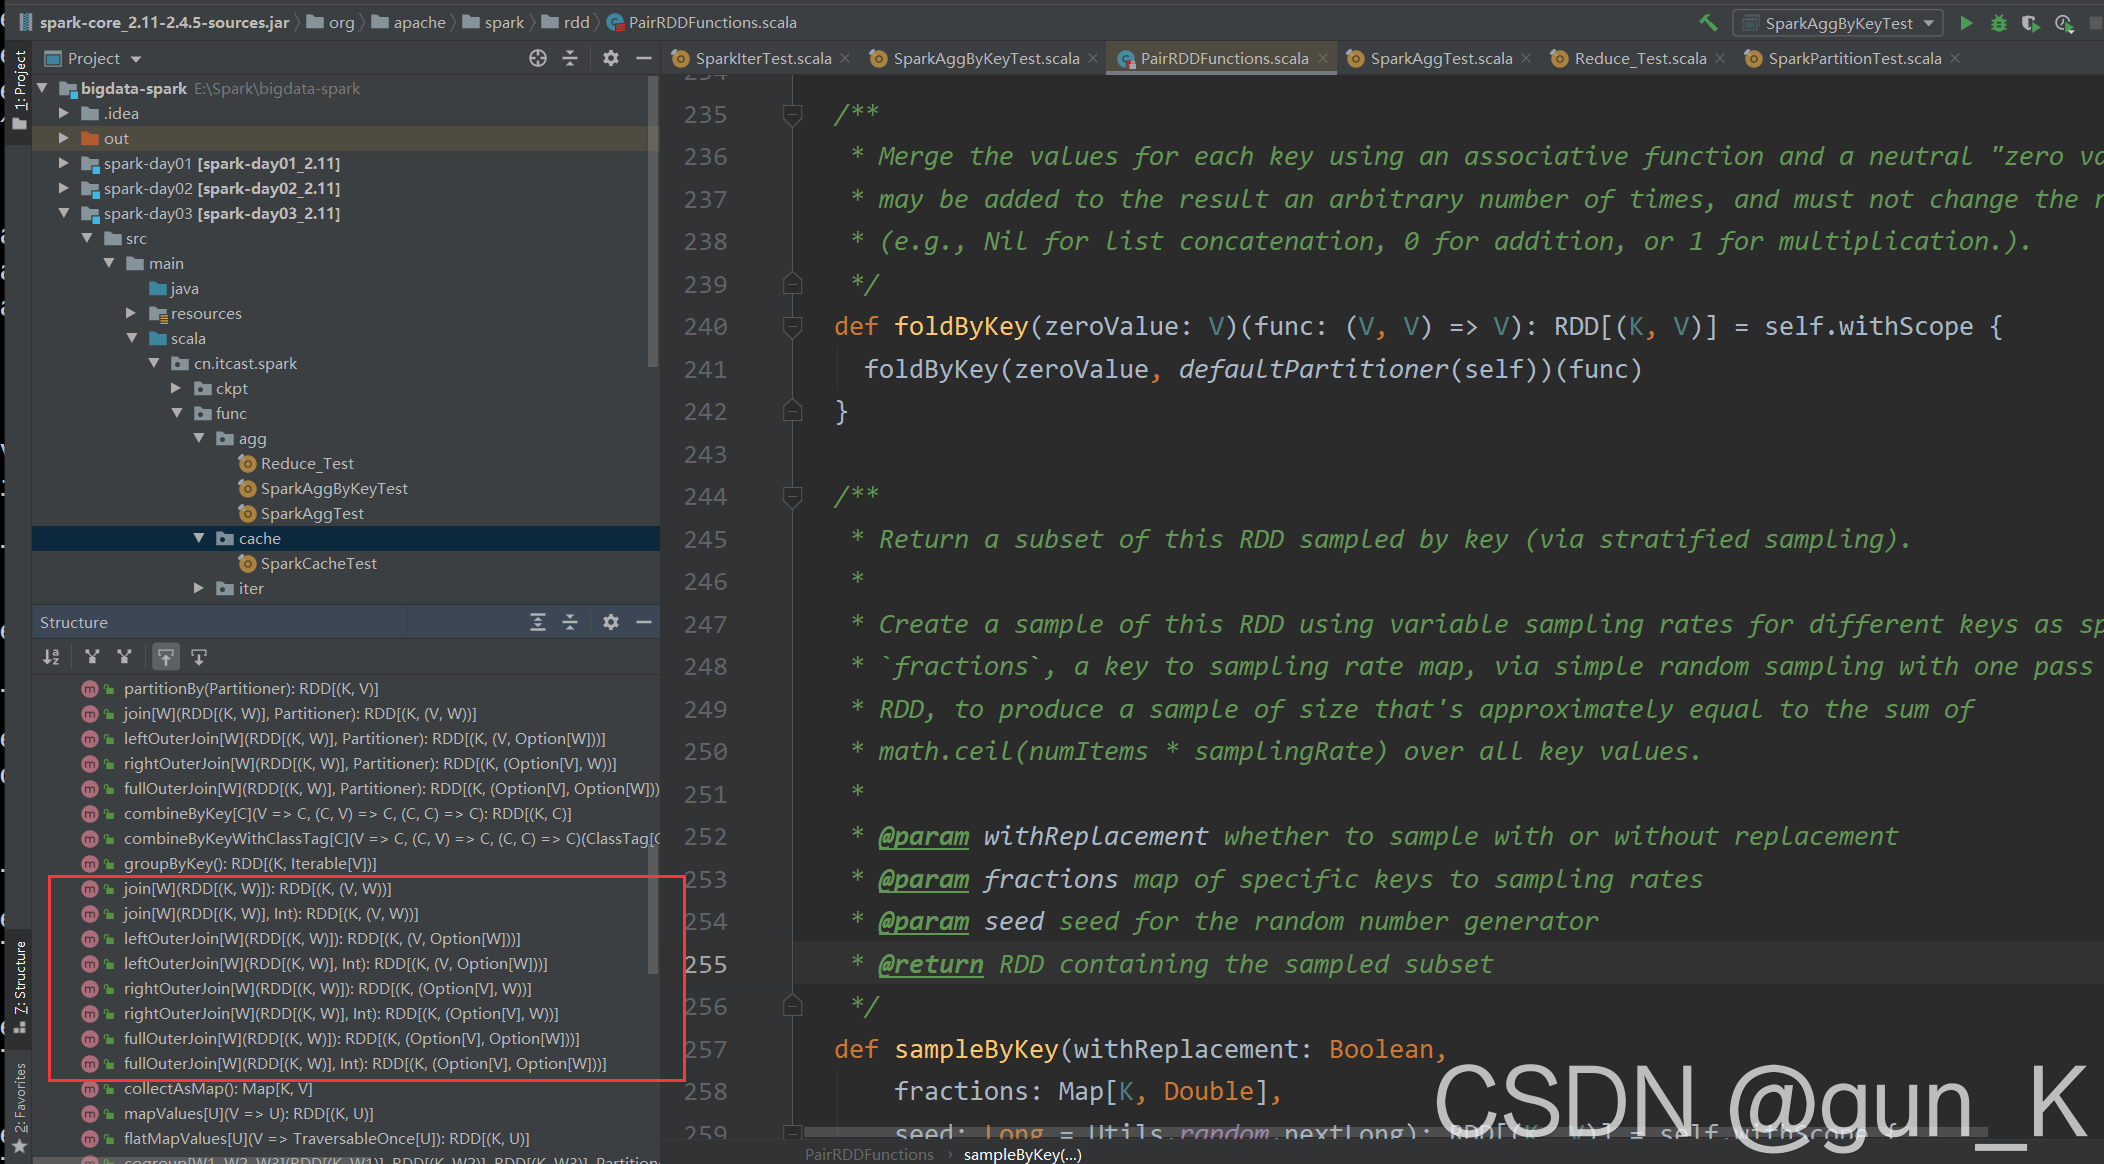Toggle sort alphabetically in Structure toolbar
The height and width of the screenshot is (1164, 2104).
pyautogui.click(x=52, y=657)
